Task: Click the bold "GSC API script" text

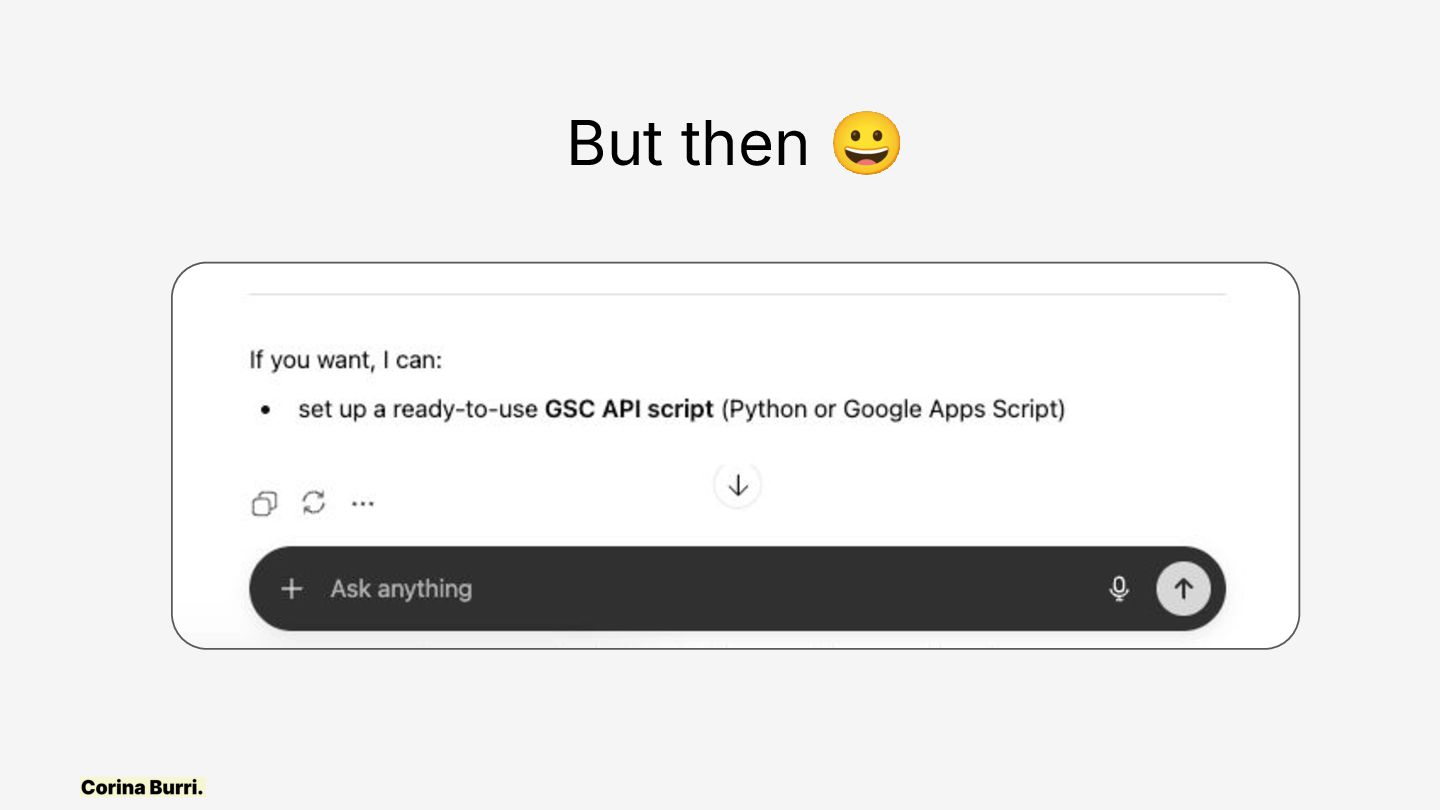Action: click(x=629, y=409)
